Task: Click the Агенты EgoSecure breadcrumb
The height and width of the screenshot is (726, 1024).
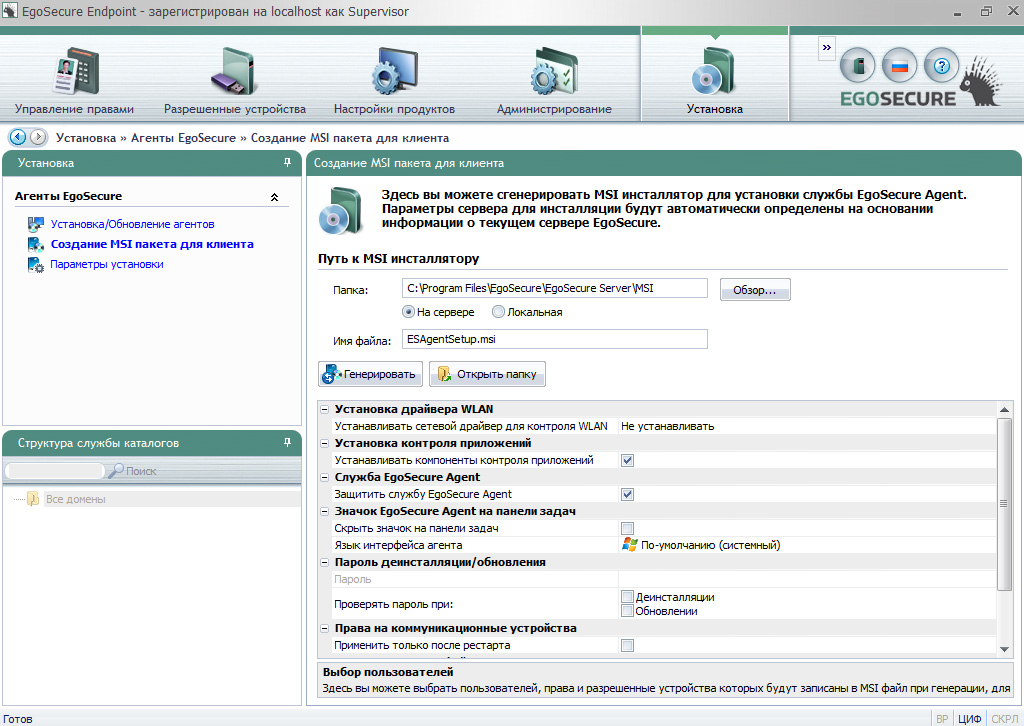Action: [x=184, y=138]
